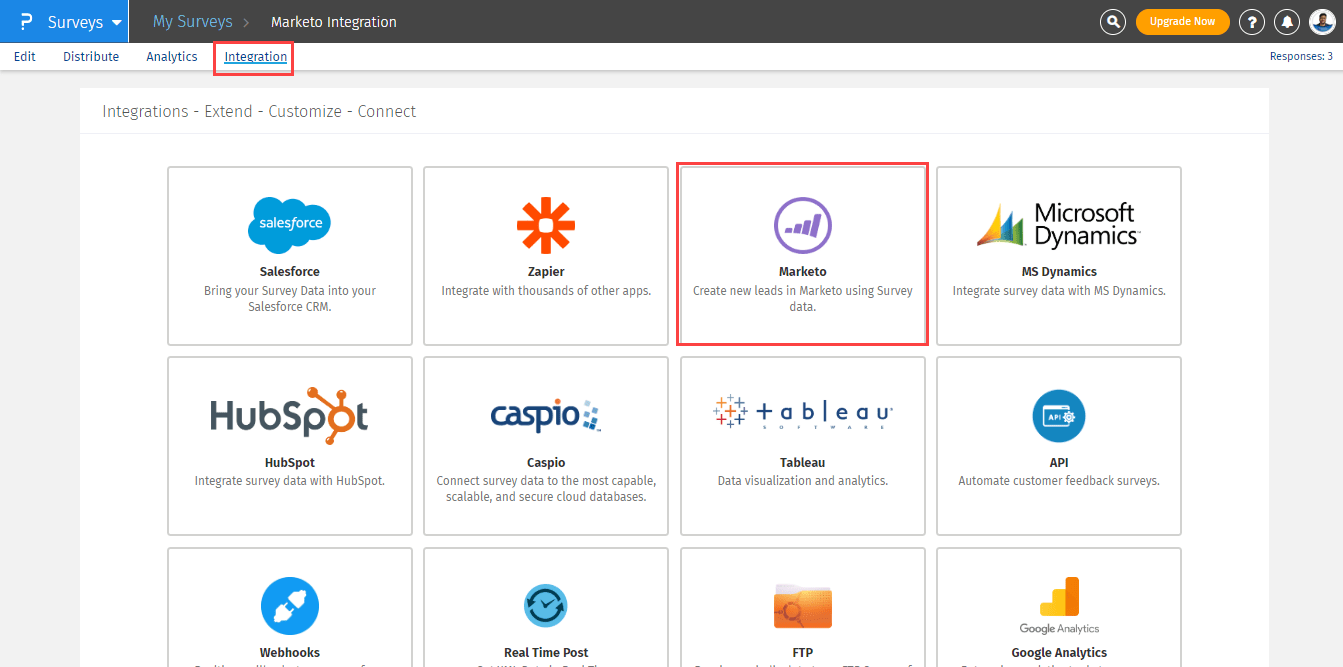Click the Salesforce cloud logo
Screen dimensions: 1343x667
[x=289, y=225]
